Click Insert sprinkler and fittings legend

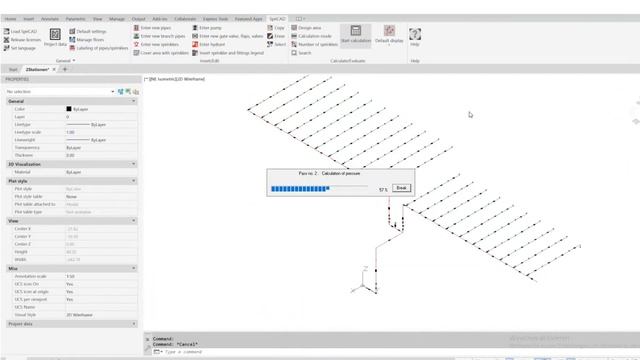[228, 53]
